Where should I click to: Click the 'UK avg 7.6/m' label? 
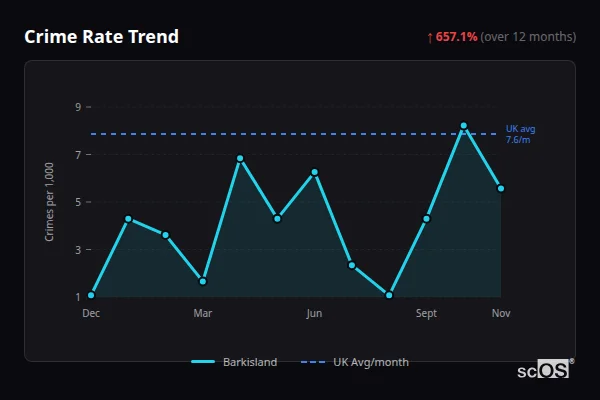520,134
